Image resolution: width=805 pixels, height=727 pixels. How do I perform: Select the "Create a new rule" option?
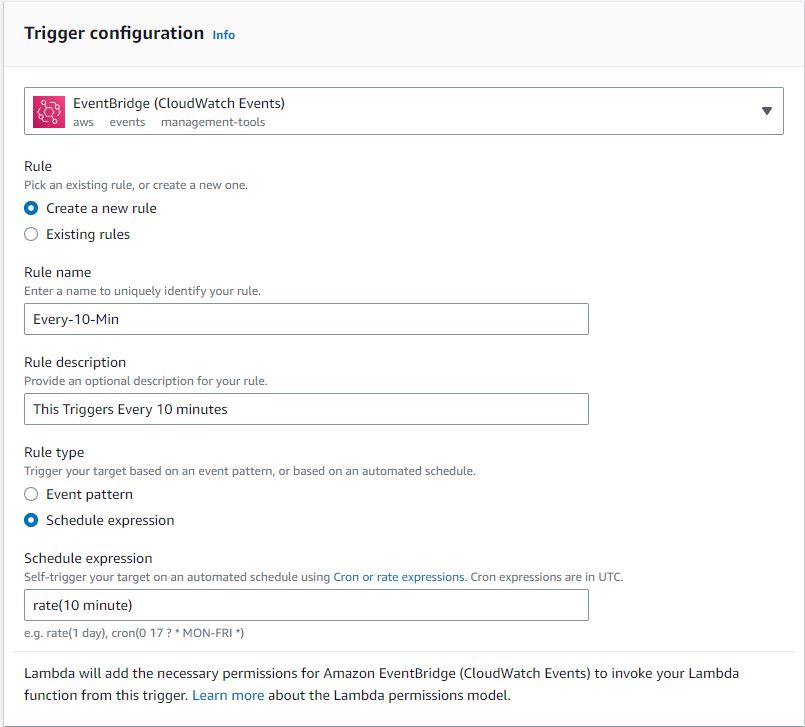coord(32,209)
